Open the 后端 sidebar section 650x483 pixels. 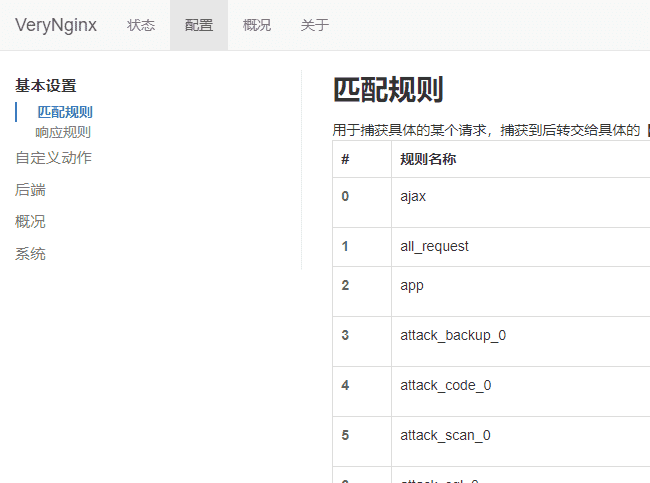pos(30,189)
